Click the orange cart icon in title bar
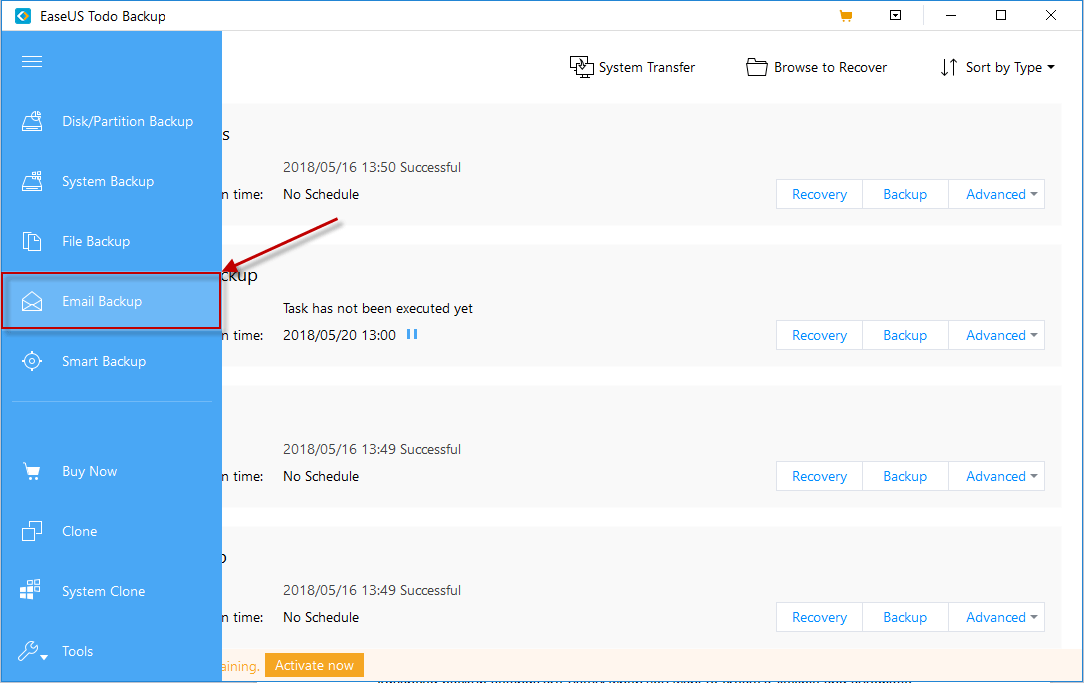The image size is (1084, 683). [845, 15]
